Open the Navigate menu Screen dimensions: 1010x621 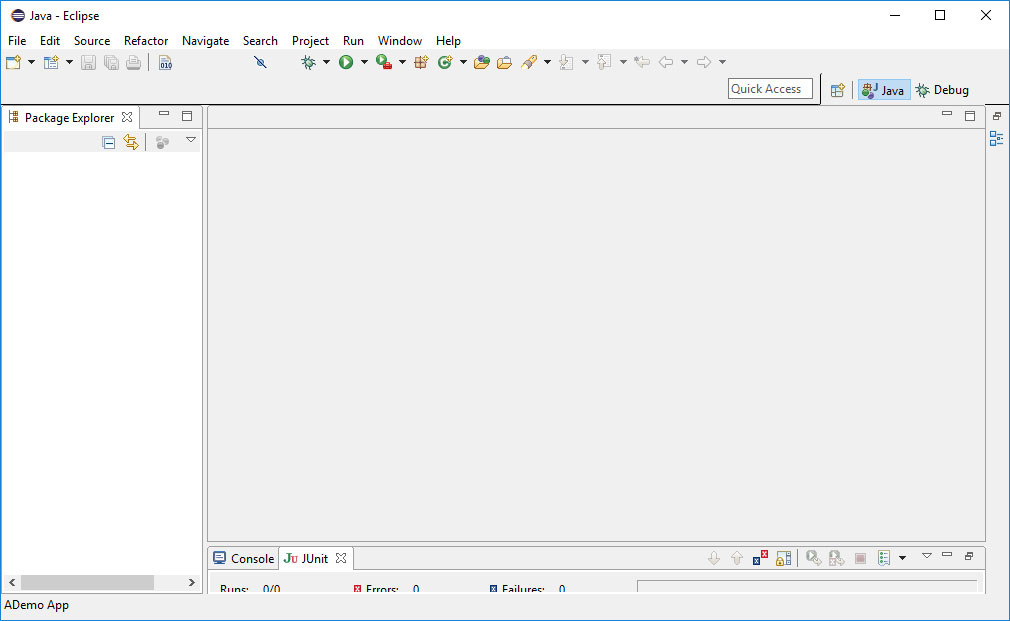tap(205, 41)
